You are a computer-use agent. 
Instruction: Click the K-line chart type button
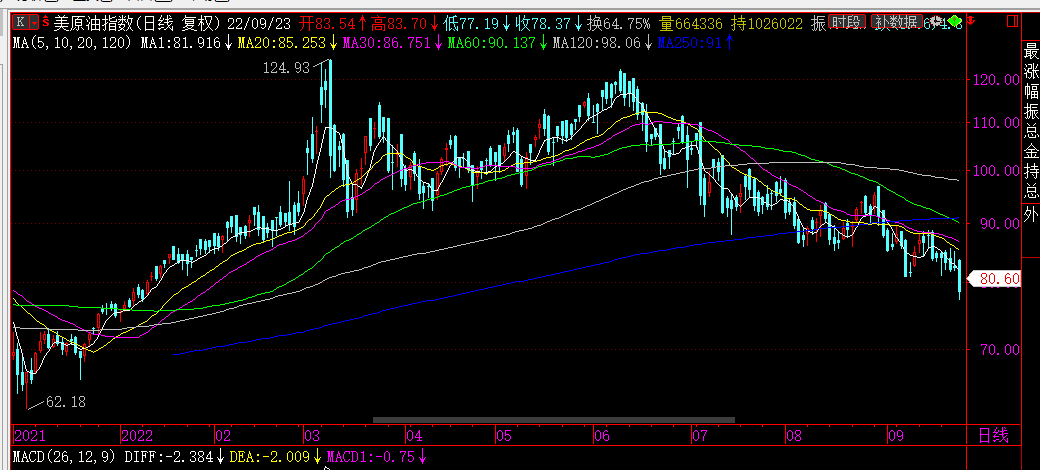pyautogui.click(x=19, y=22)
